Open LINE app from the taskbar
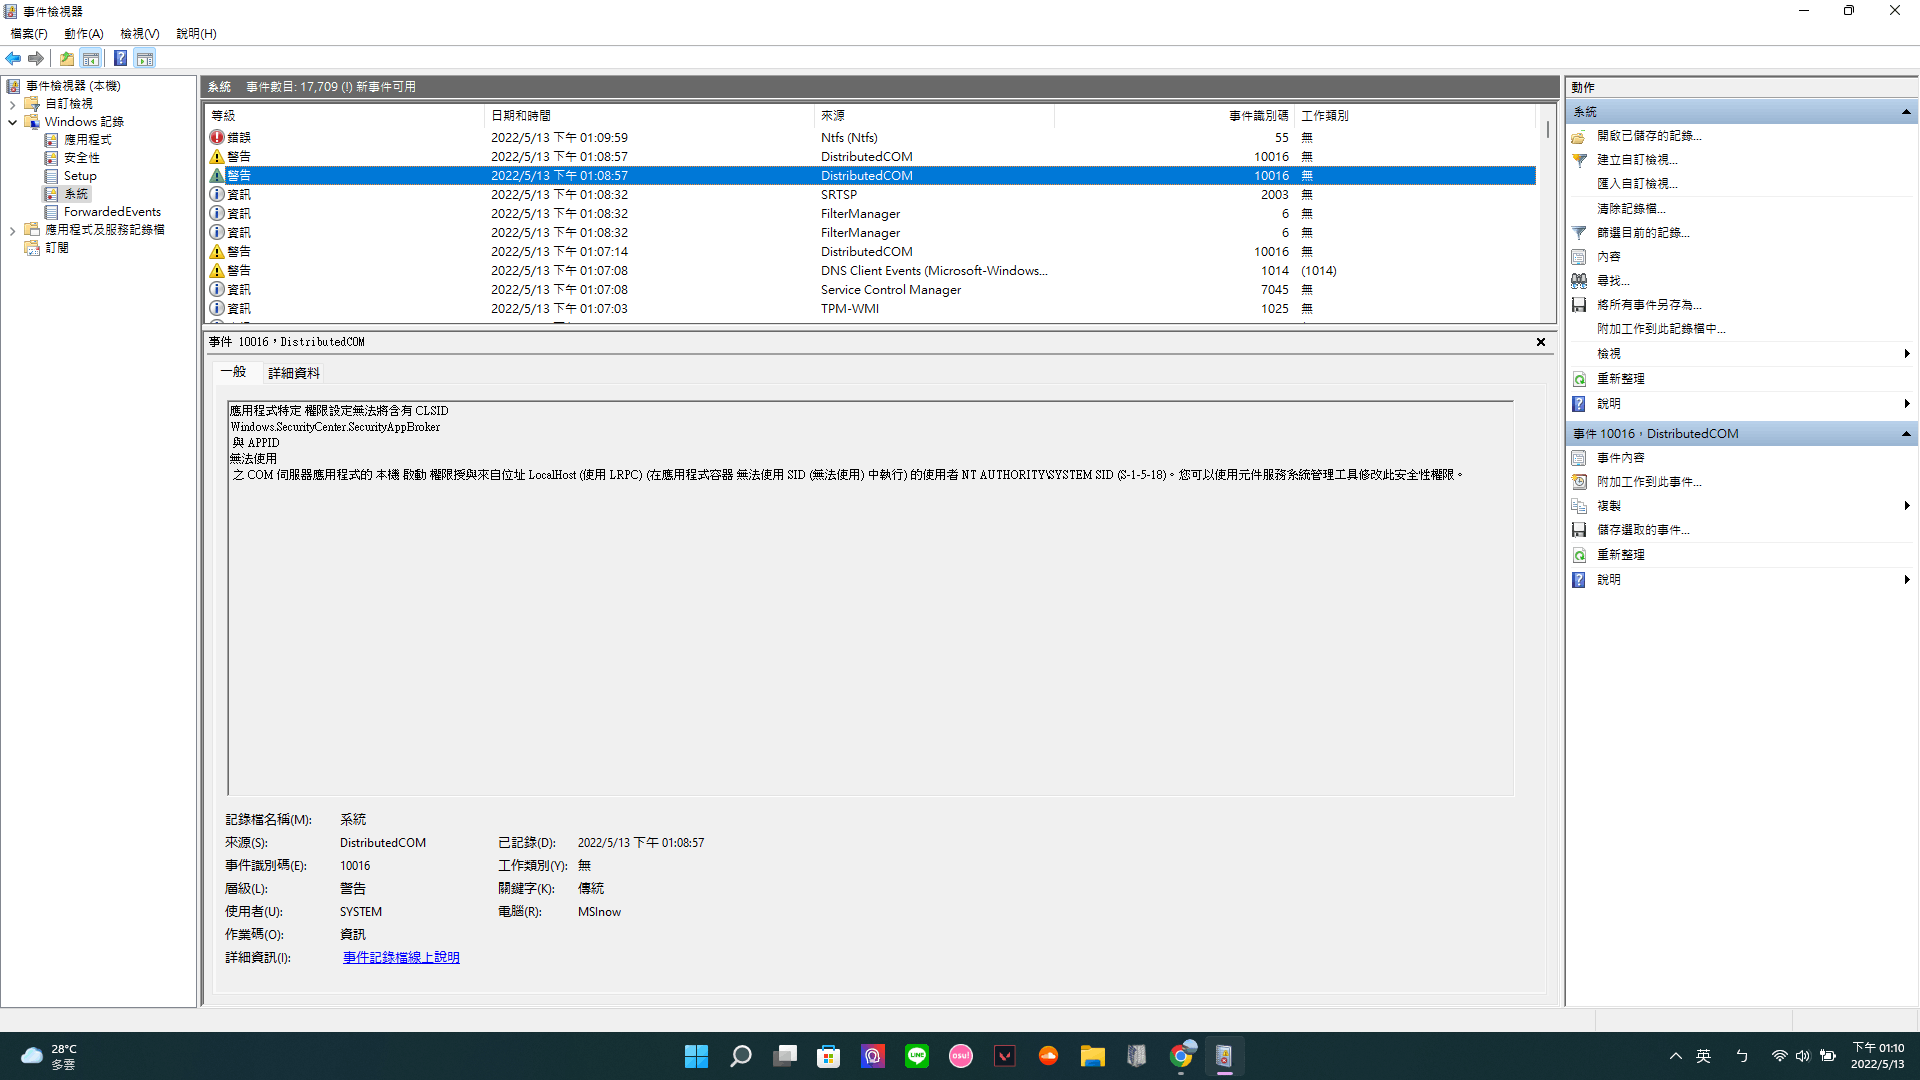1920x1080 pixels. point(916,1056)
